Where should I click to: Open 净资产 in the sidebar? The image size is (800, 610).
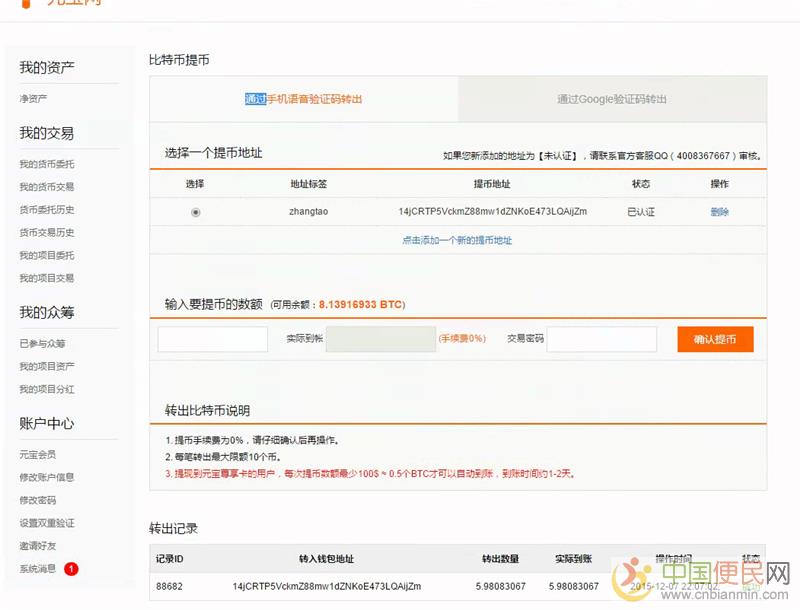point(33,99)
